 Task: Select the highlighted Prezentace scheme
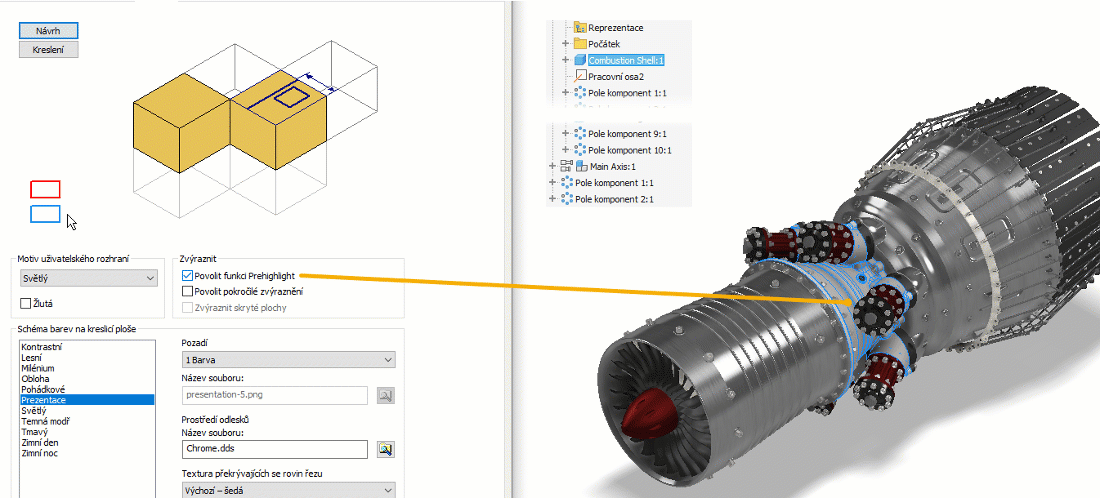point(87,400)
